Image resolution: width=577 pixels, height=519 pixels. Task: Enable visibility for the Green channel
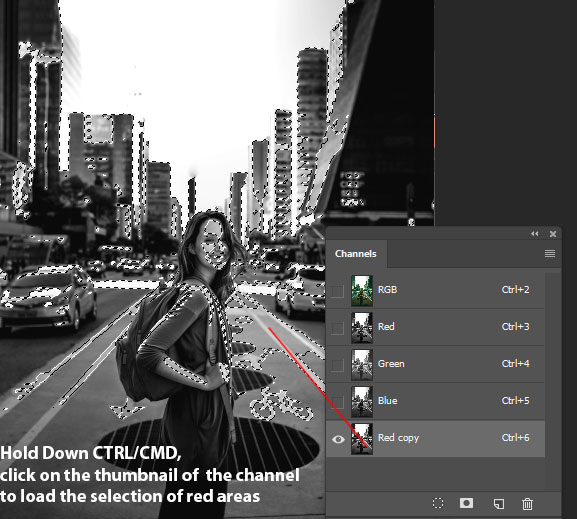click(337, 365)
